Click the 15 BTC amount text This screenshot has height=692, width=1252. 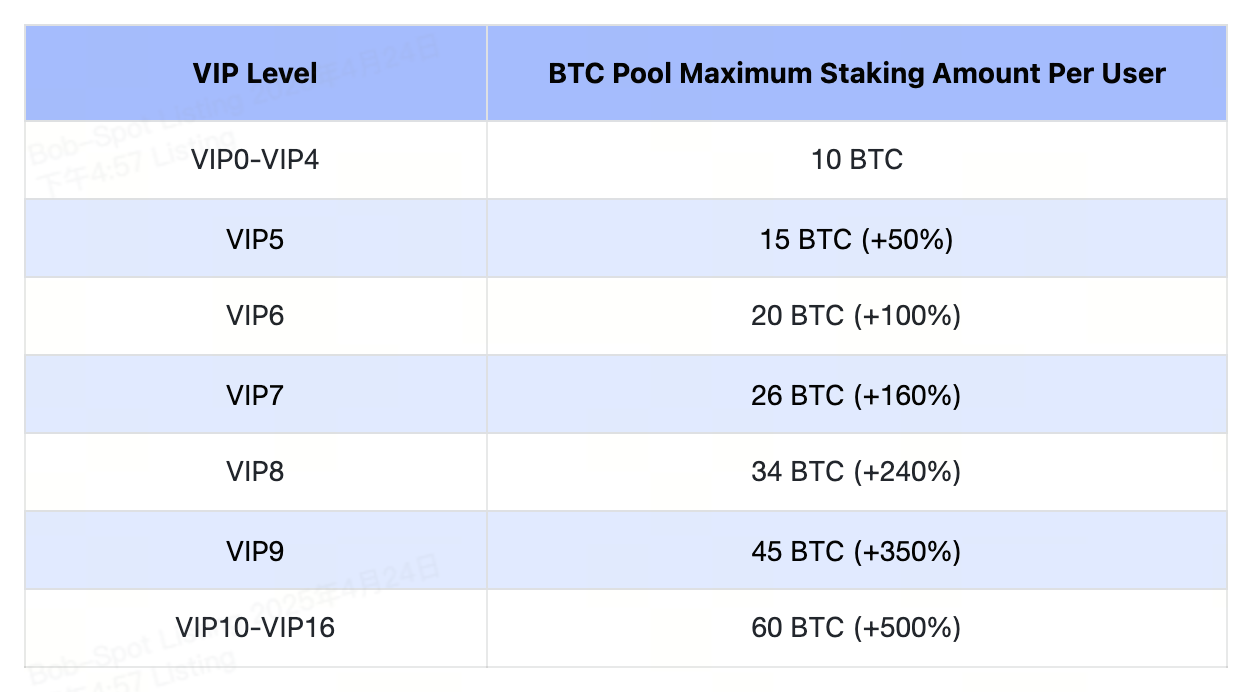coord(805,238)
